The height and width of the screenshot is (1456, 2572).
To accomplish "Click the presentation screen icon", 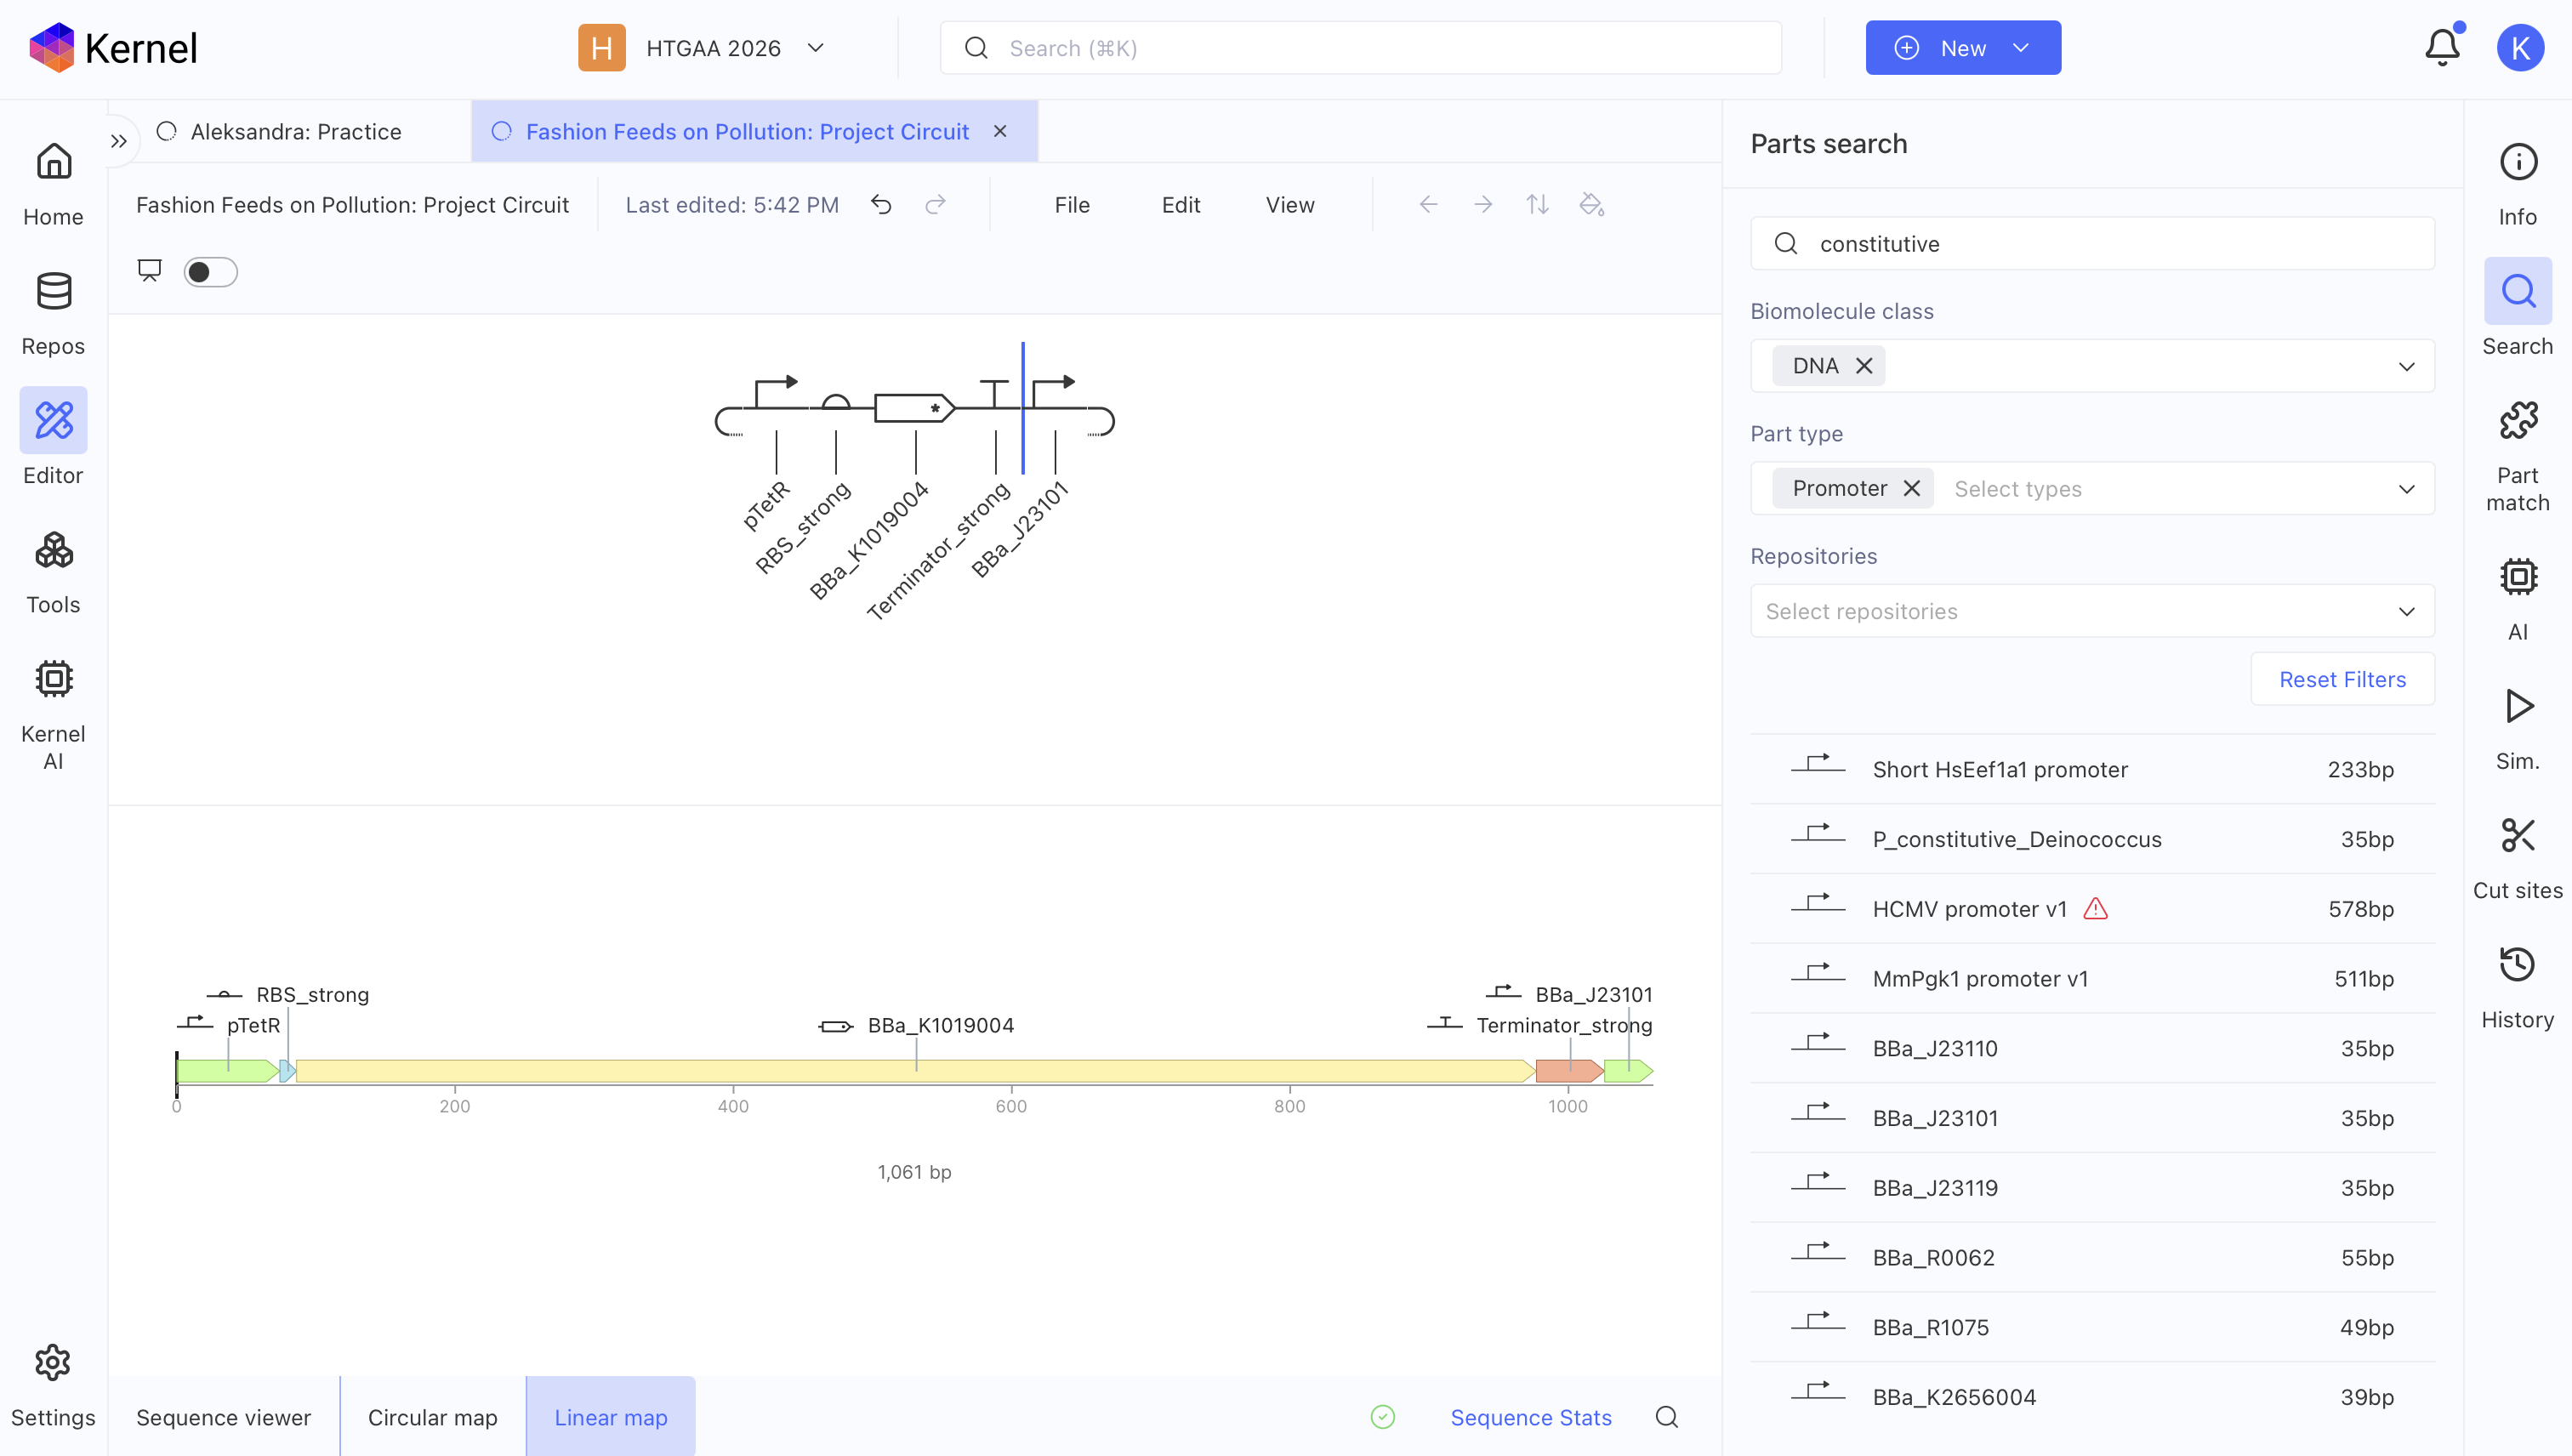I will click(149, 271).
